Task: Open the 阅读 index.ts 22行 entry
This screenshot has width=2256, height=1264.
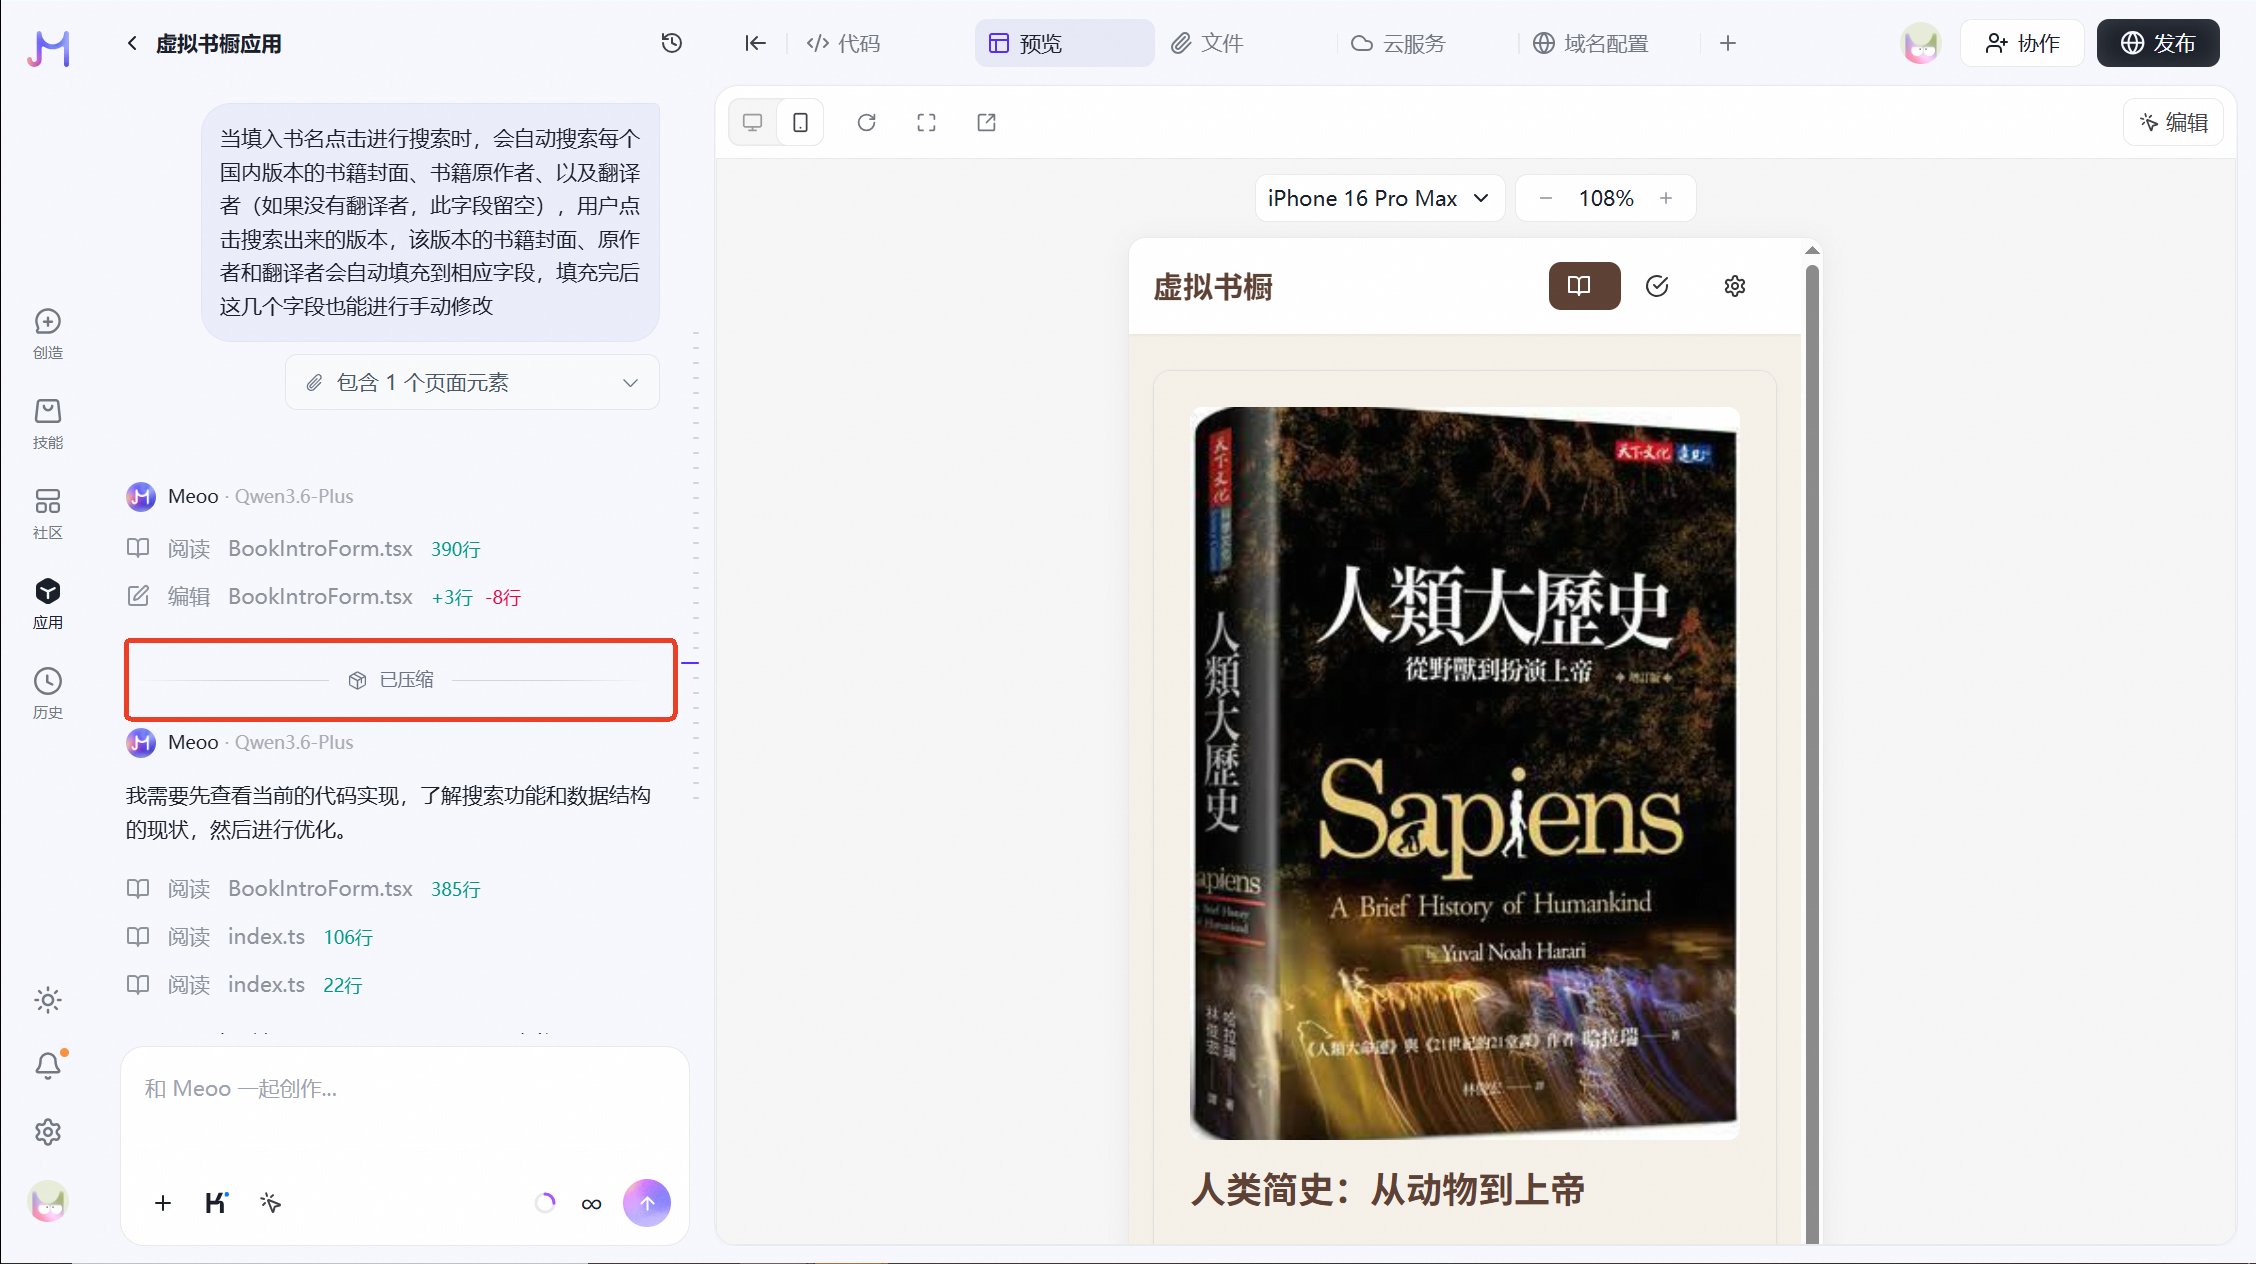Action: (245, 985)
